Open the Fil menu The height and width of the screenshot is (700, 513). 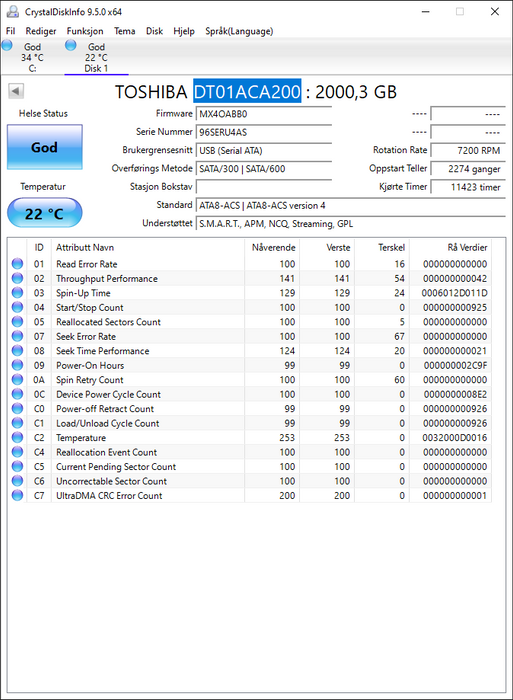(x=10, y=31)
